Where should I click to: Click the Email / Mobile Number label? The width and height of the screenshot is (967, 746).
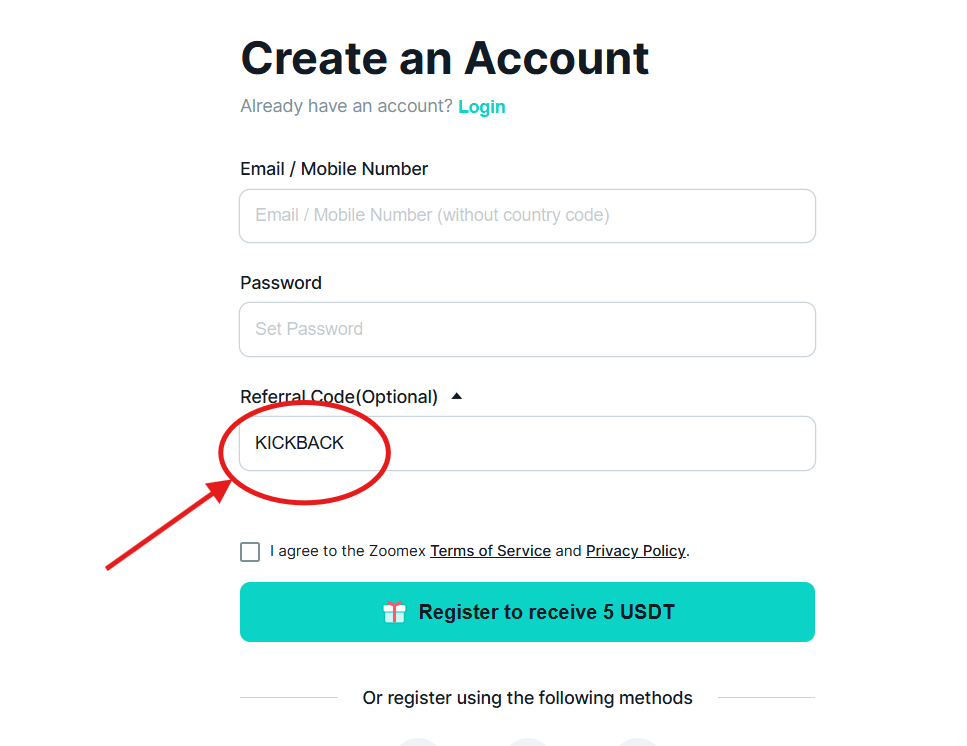point(333,168)
